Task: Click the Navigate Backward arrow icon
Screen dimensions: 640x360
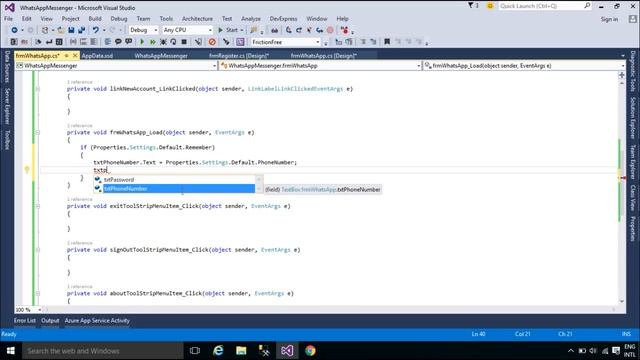Action: point(14,30)
